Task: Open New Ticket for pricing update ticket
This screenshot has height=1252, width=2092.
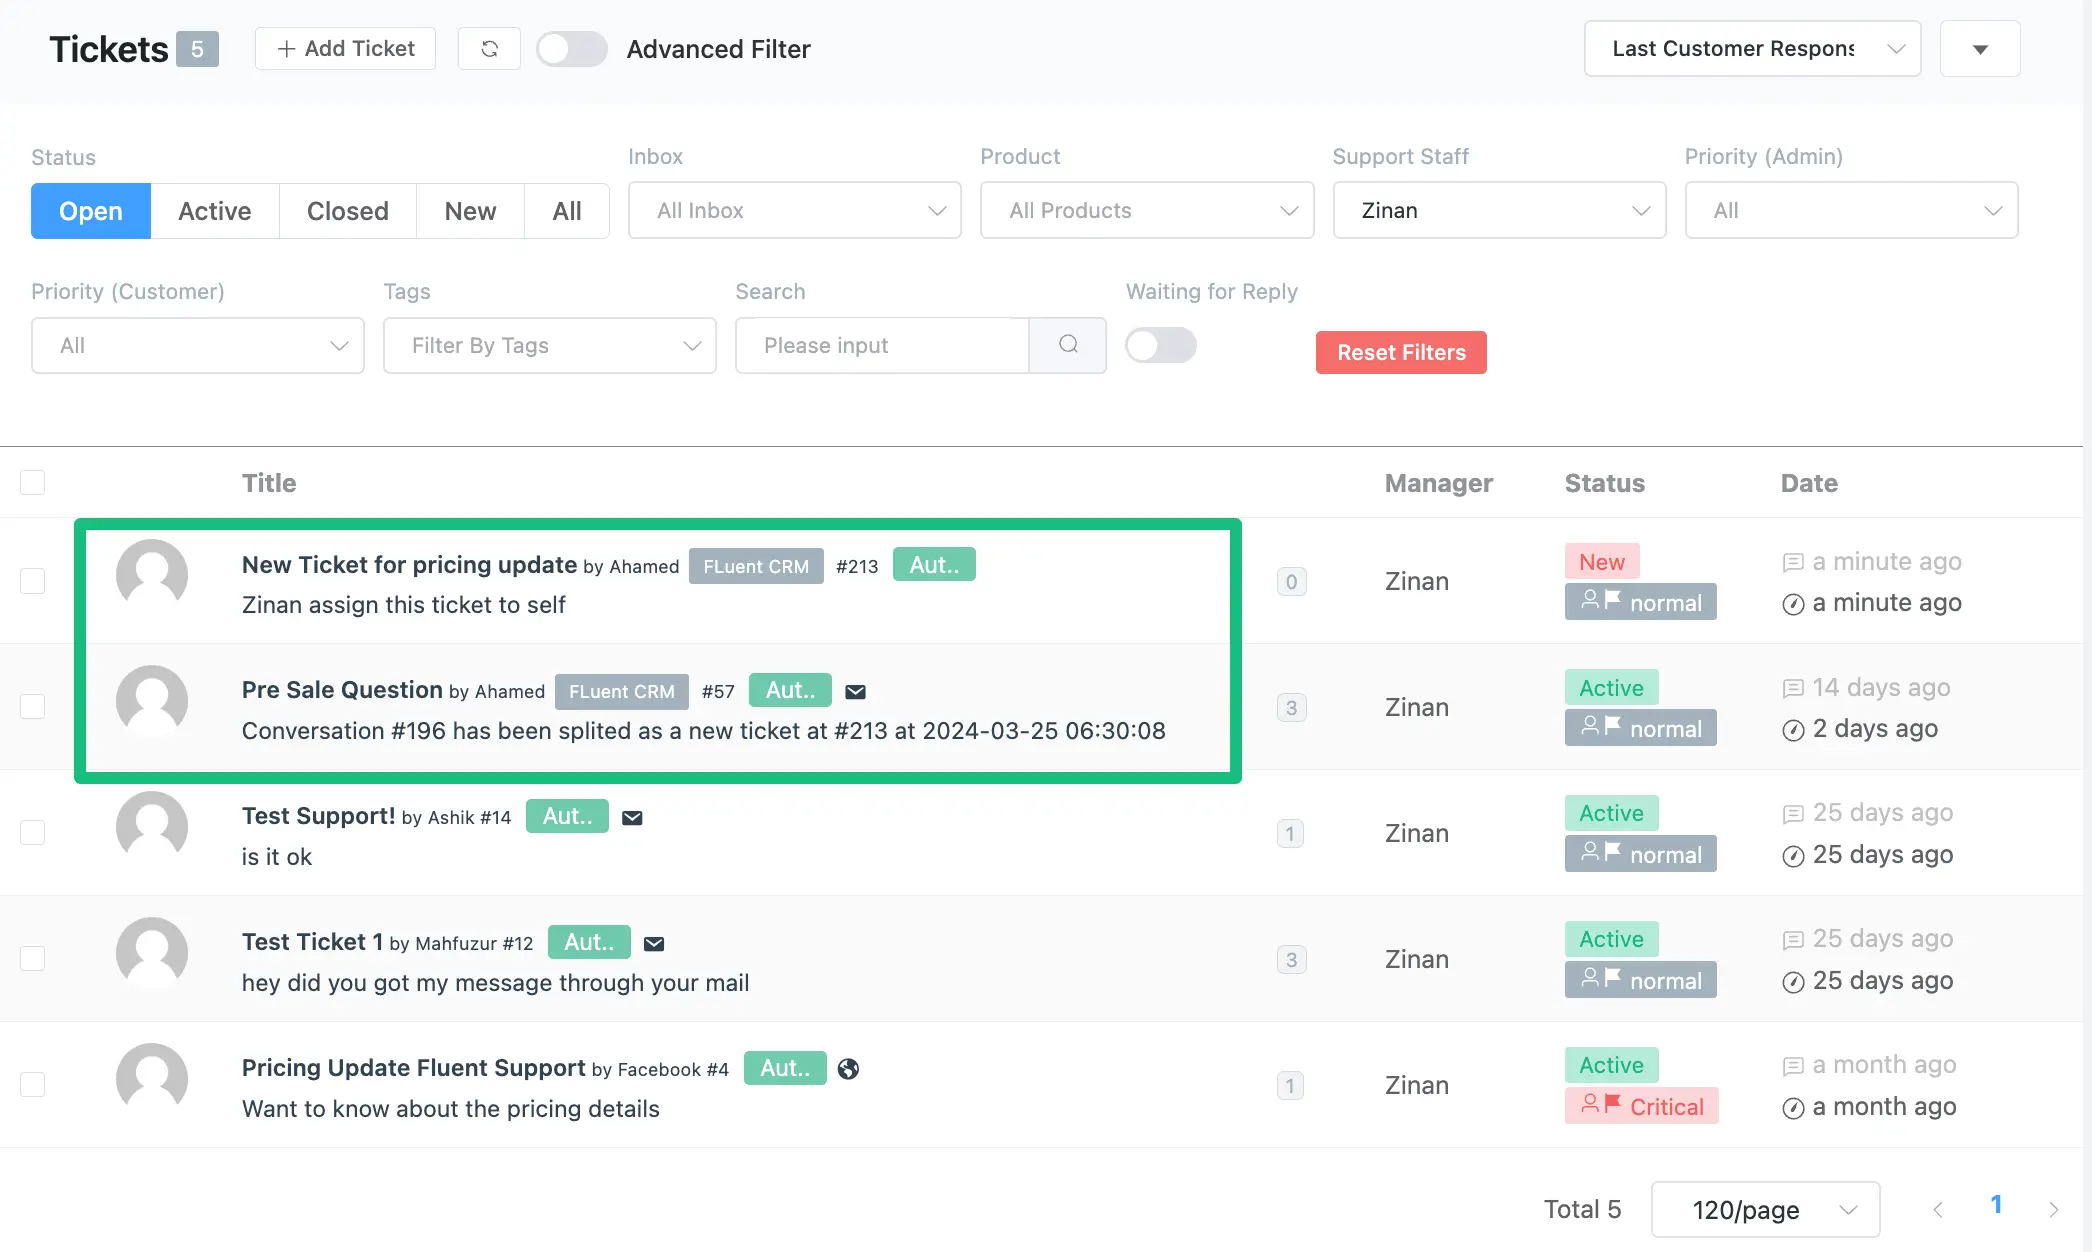Action: pos(410,565)
